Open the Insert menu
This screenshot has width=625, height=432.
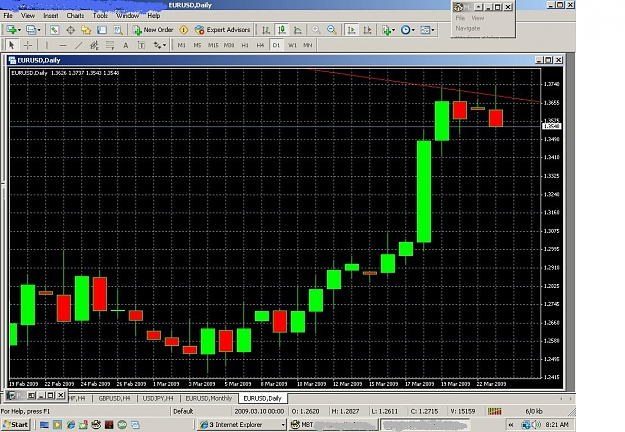(x=51, y=16)
